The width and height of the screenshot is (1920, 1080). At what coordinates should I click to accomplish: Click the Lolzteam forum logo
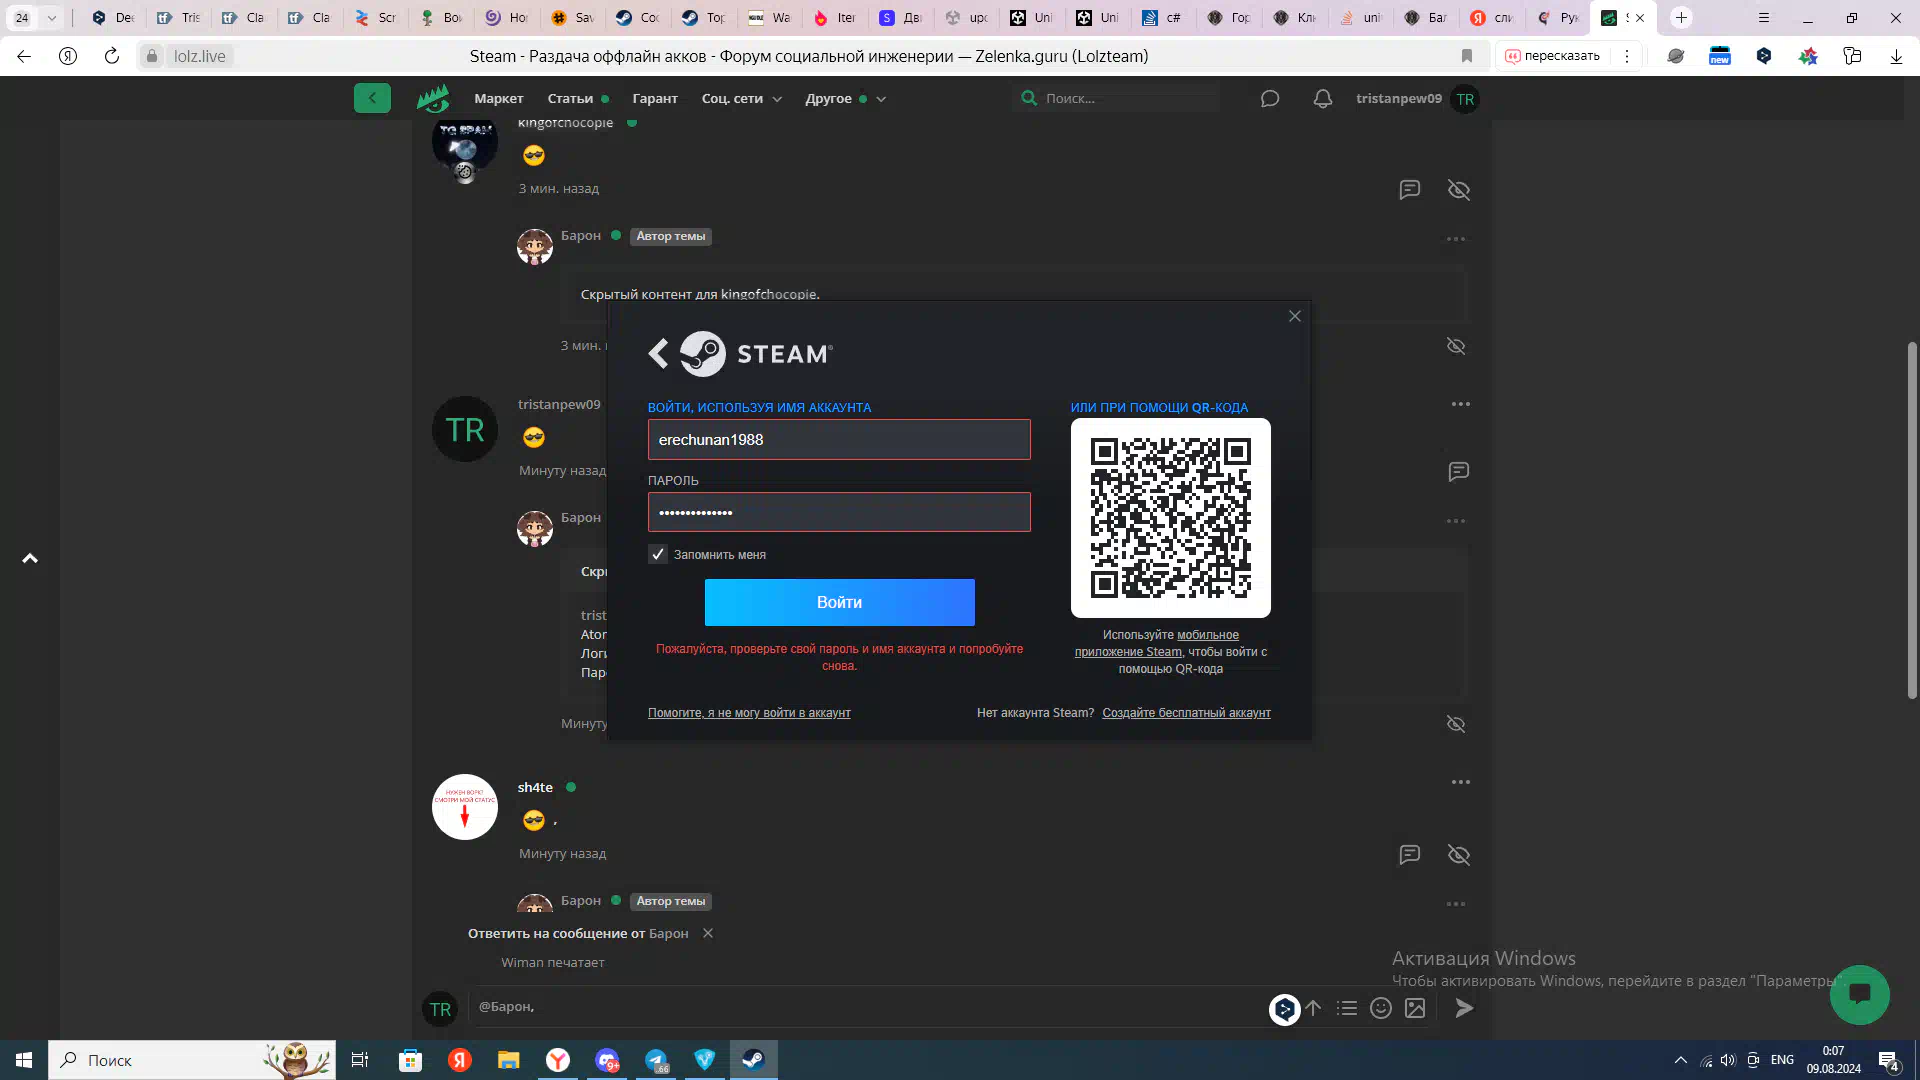tap(433, 98)
